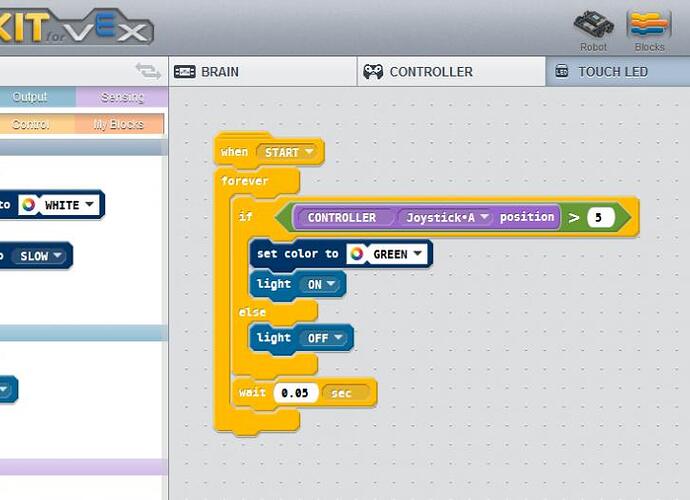Click the greater-than operator symbol

[573, 217]
